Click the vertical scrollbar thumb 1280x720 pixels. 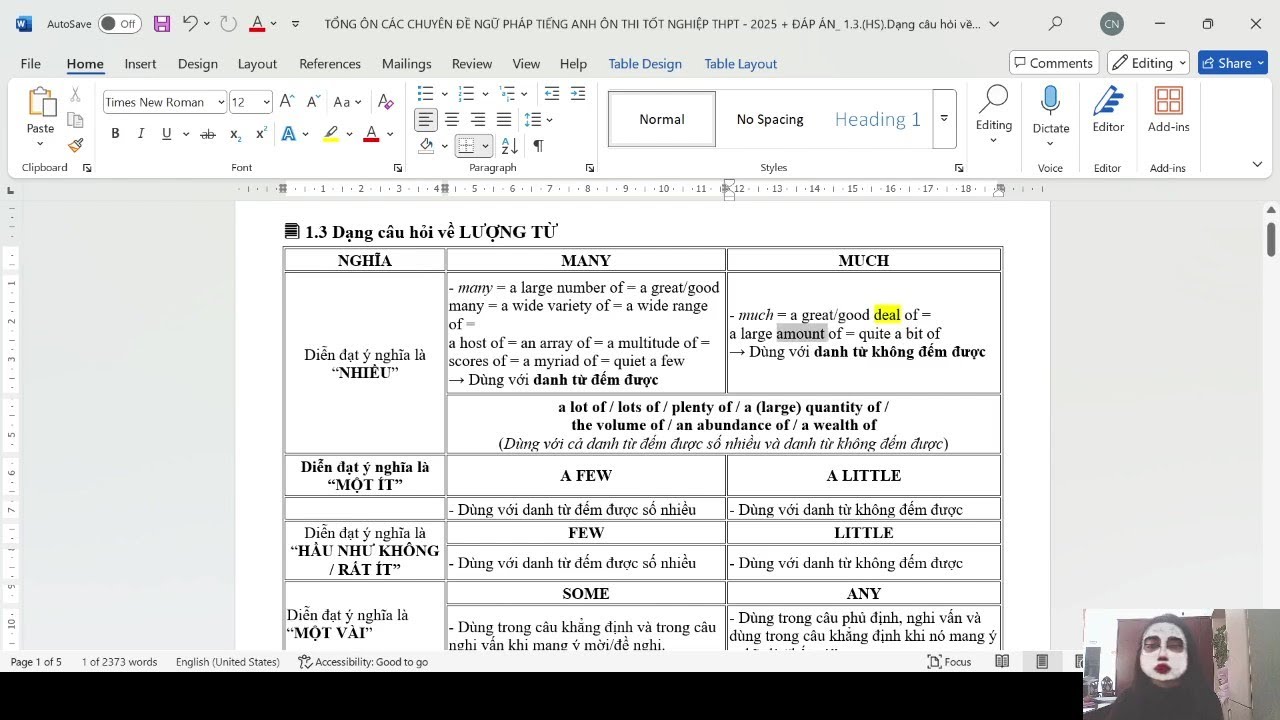(x=1272, y=240)
